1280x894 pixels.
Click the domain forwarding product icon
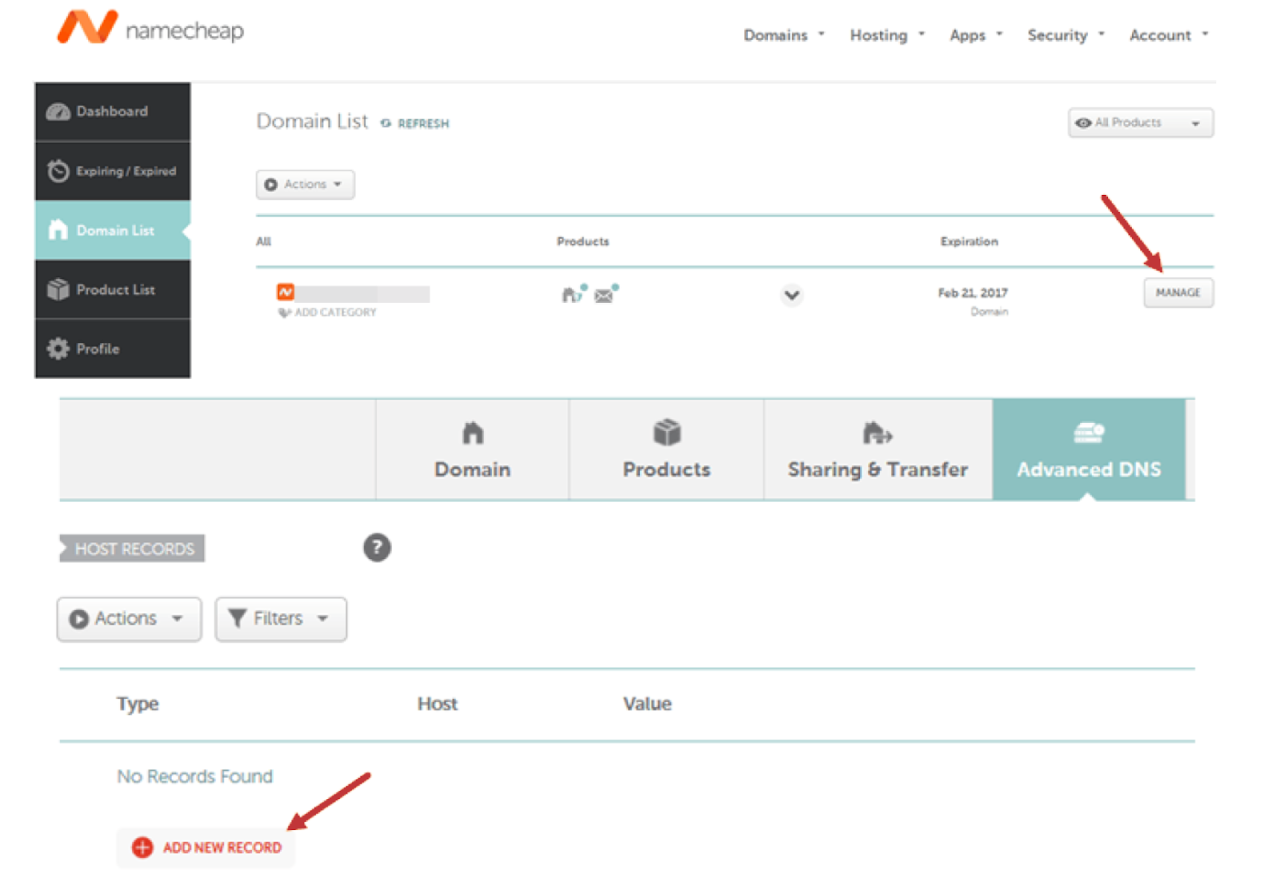[574, 294]
